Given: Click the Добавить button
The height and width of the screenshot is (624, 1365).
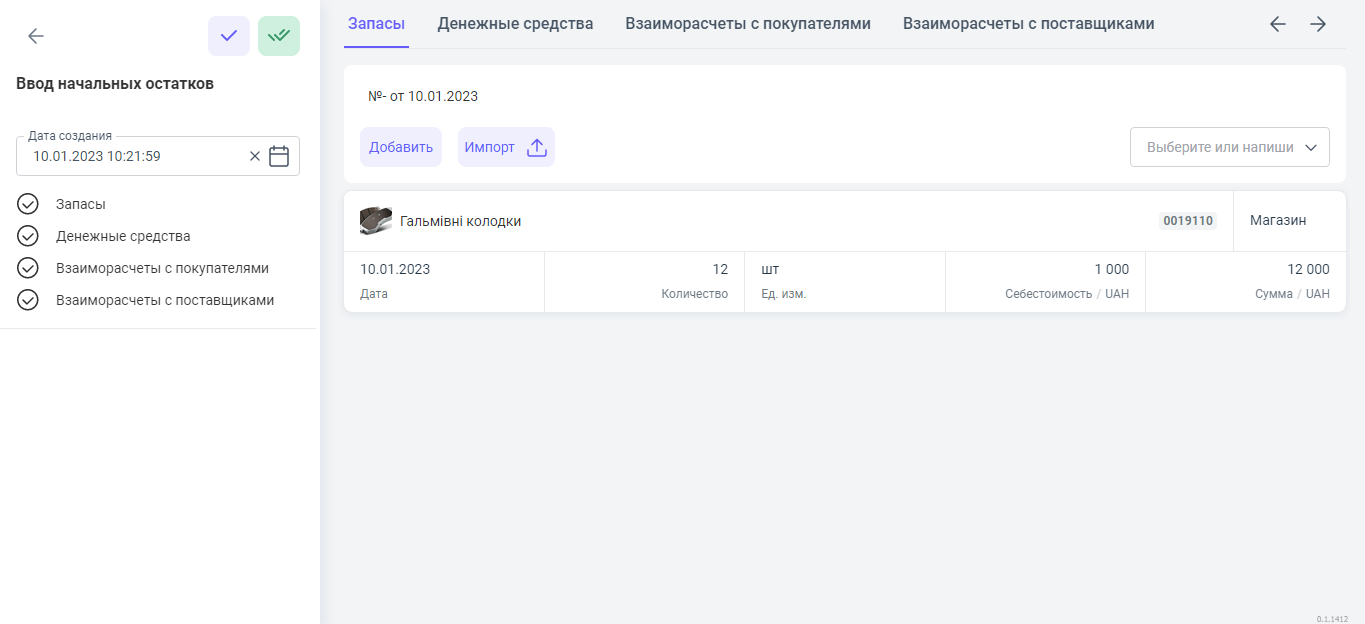Looking at the screenshot, I should point(401,147).
